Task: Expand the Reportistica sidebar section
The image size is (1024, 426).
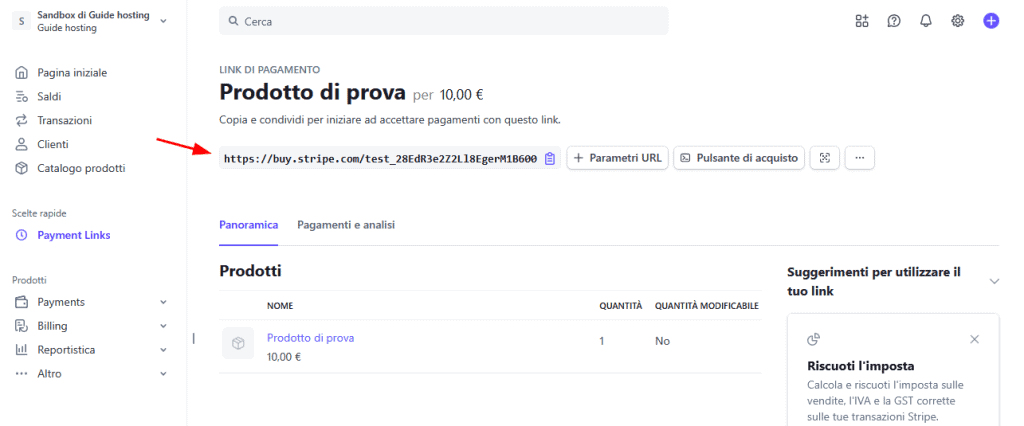Action: pos(163,350)
